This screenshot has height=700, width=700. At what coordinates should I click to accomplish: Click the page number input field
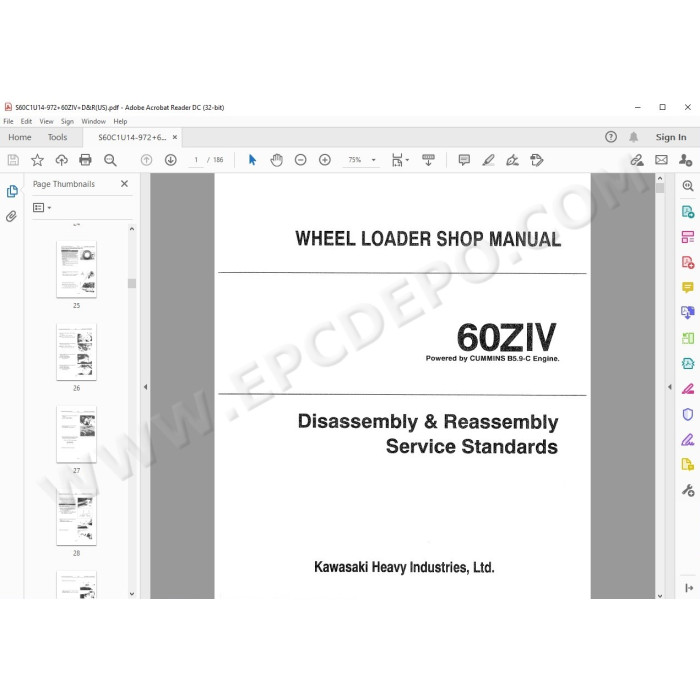[196, 160]
